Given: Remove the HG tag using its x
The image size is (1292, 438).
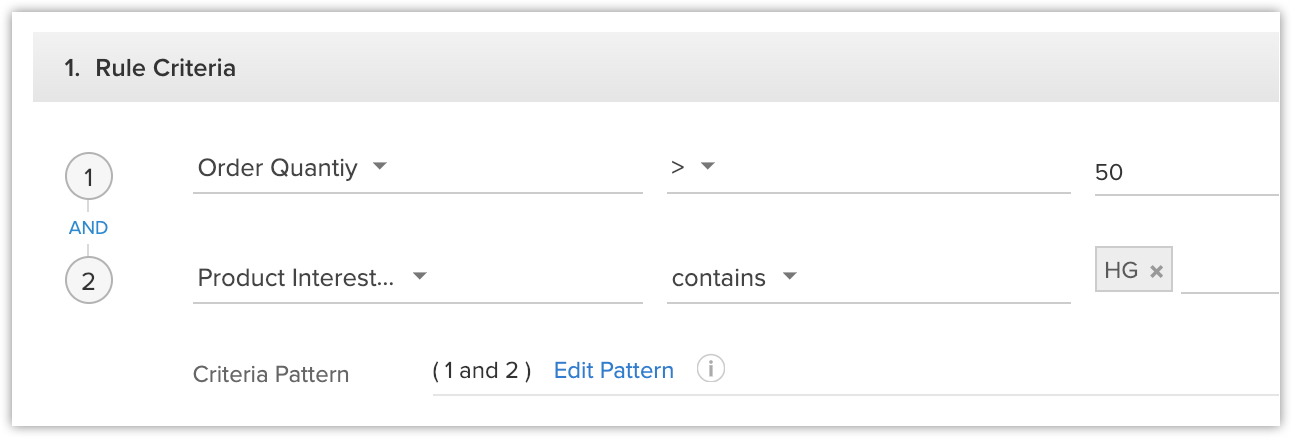Looking at the screenshot, I should point(1156,271).
